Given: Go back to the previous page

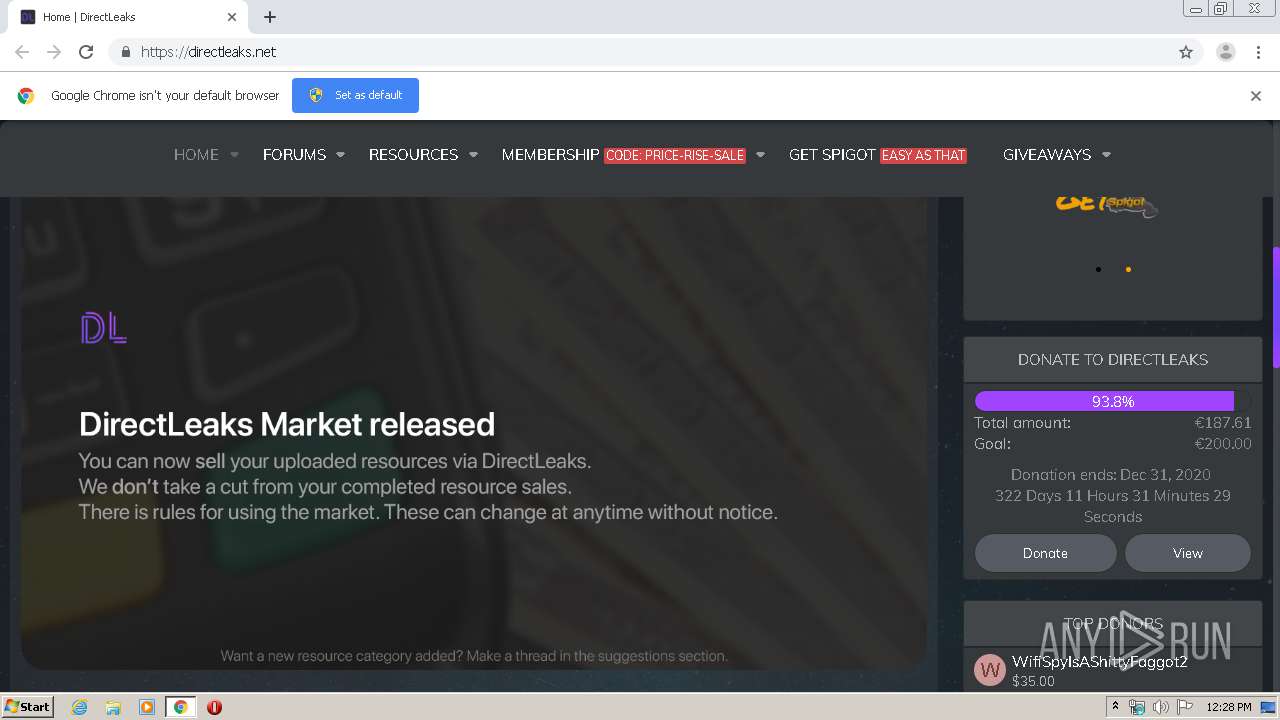Looking at the screenshot, I should pyautogui.click(x=22, y=52).
